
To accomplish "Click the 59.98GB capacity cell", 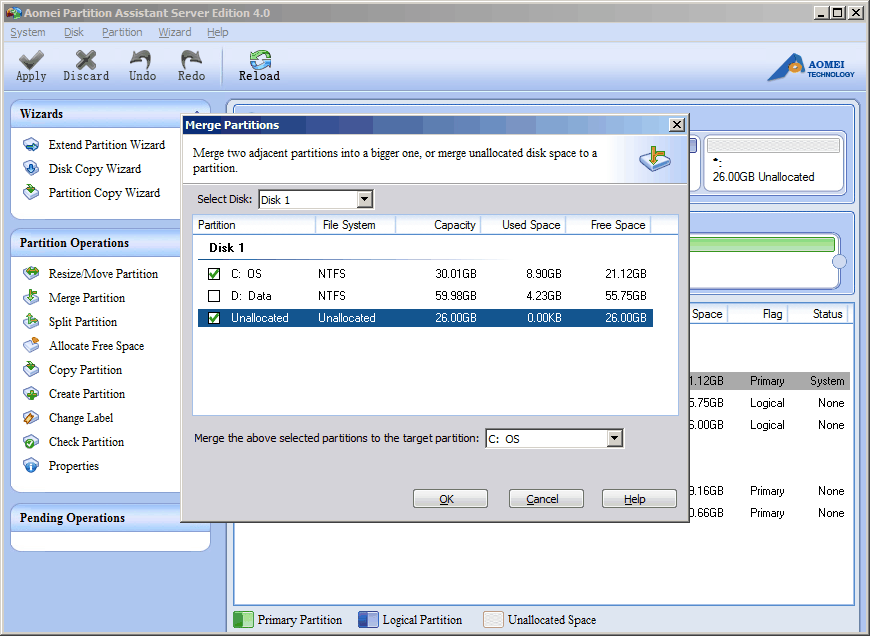I will 456,296.
